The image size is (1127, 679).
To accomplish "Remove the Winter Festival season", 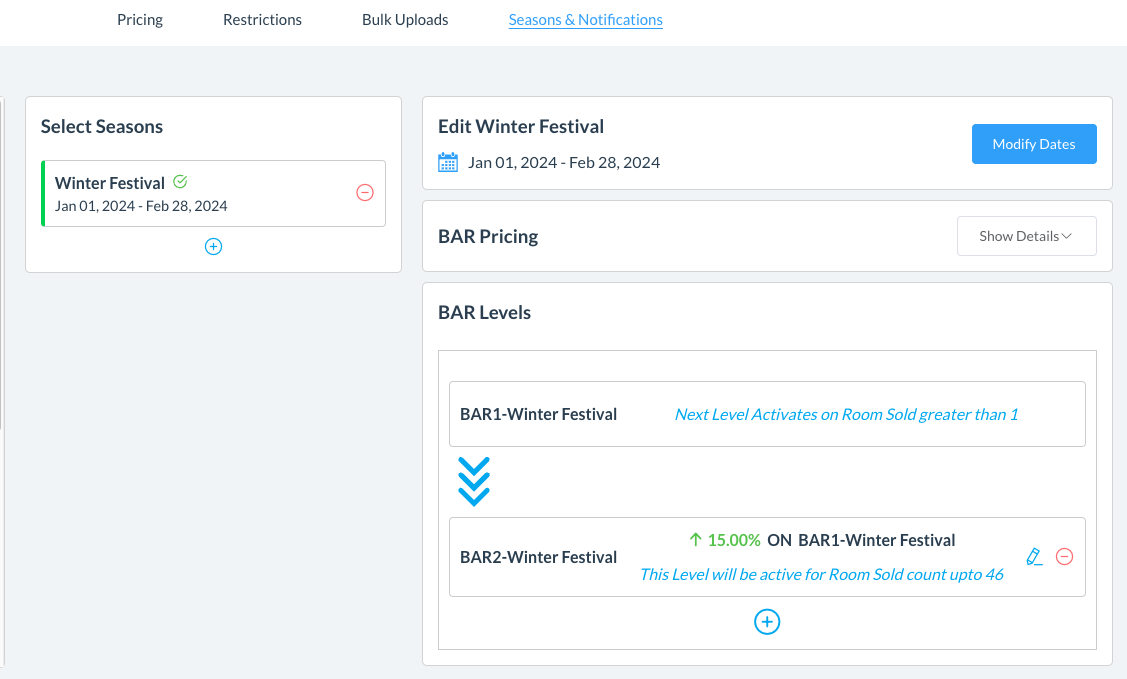I will pyautogui.click(x=365, y=192).
